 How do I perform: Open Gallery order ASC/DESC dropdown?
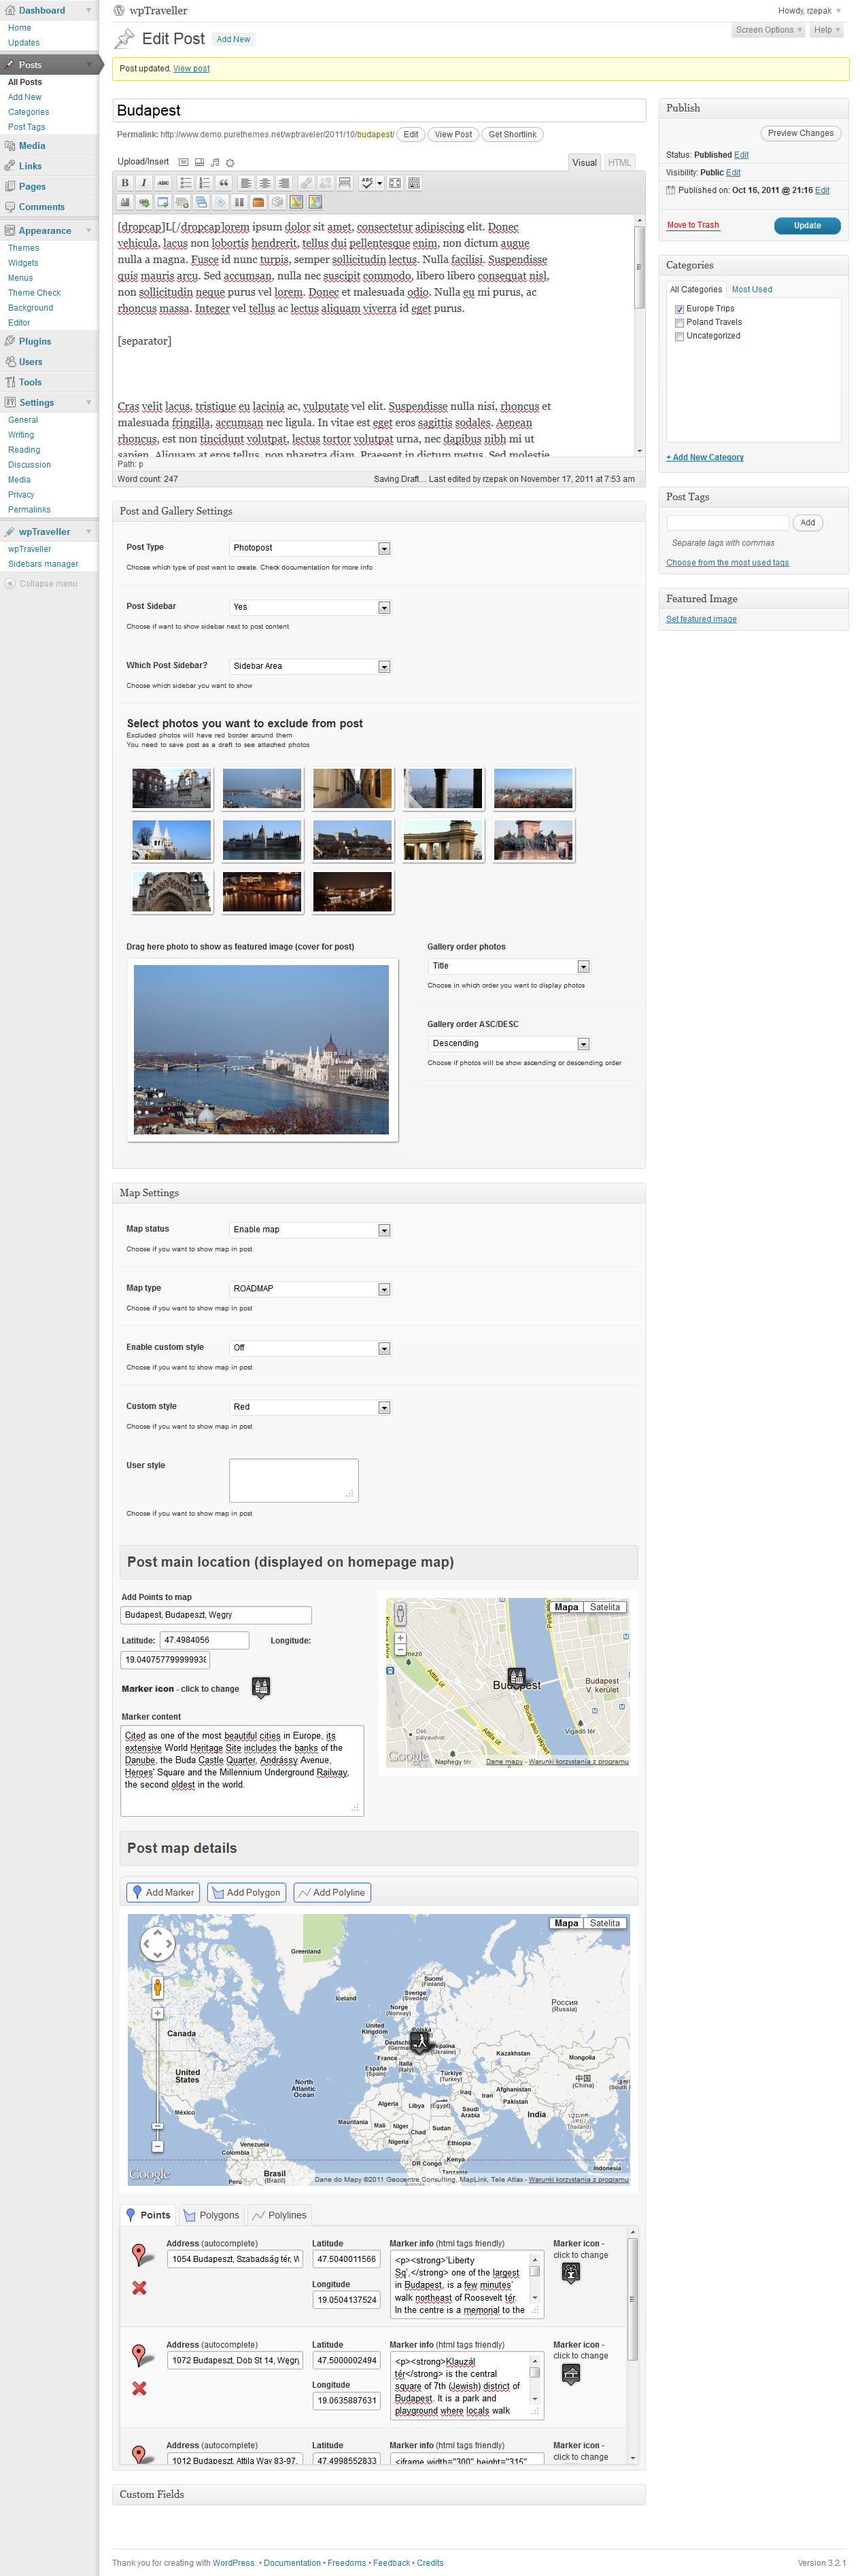click(583, 1044)
